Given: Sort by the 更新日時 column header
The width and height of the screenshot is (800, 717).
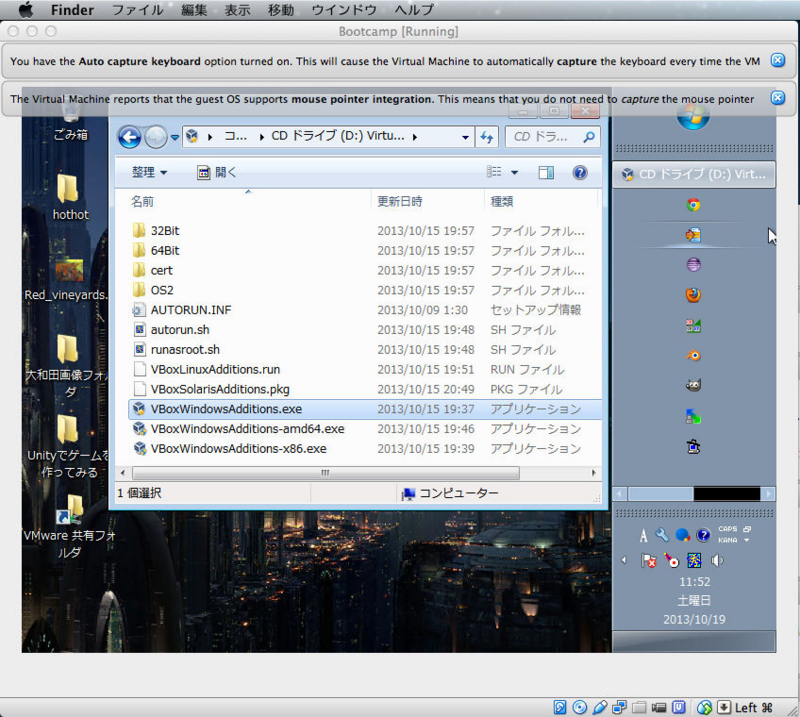Looking at the screenshot, I should (399, 202).
